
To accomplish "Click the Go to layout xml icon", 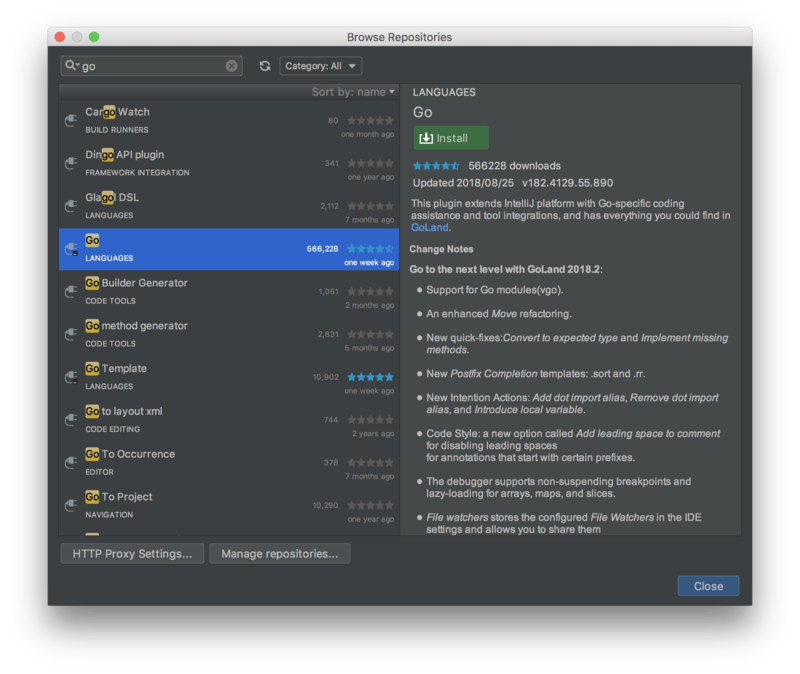I will click(71, 420).
